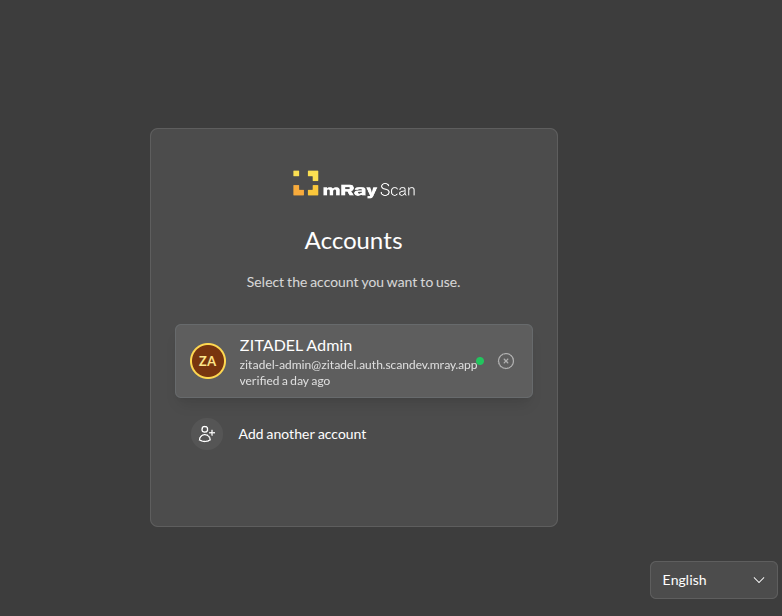Click the mRay Scan logo
782x616 pixels.
coord(354,184)
